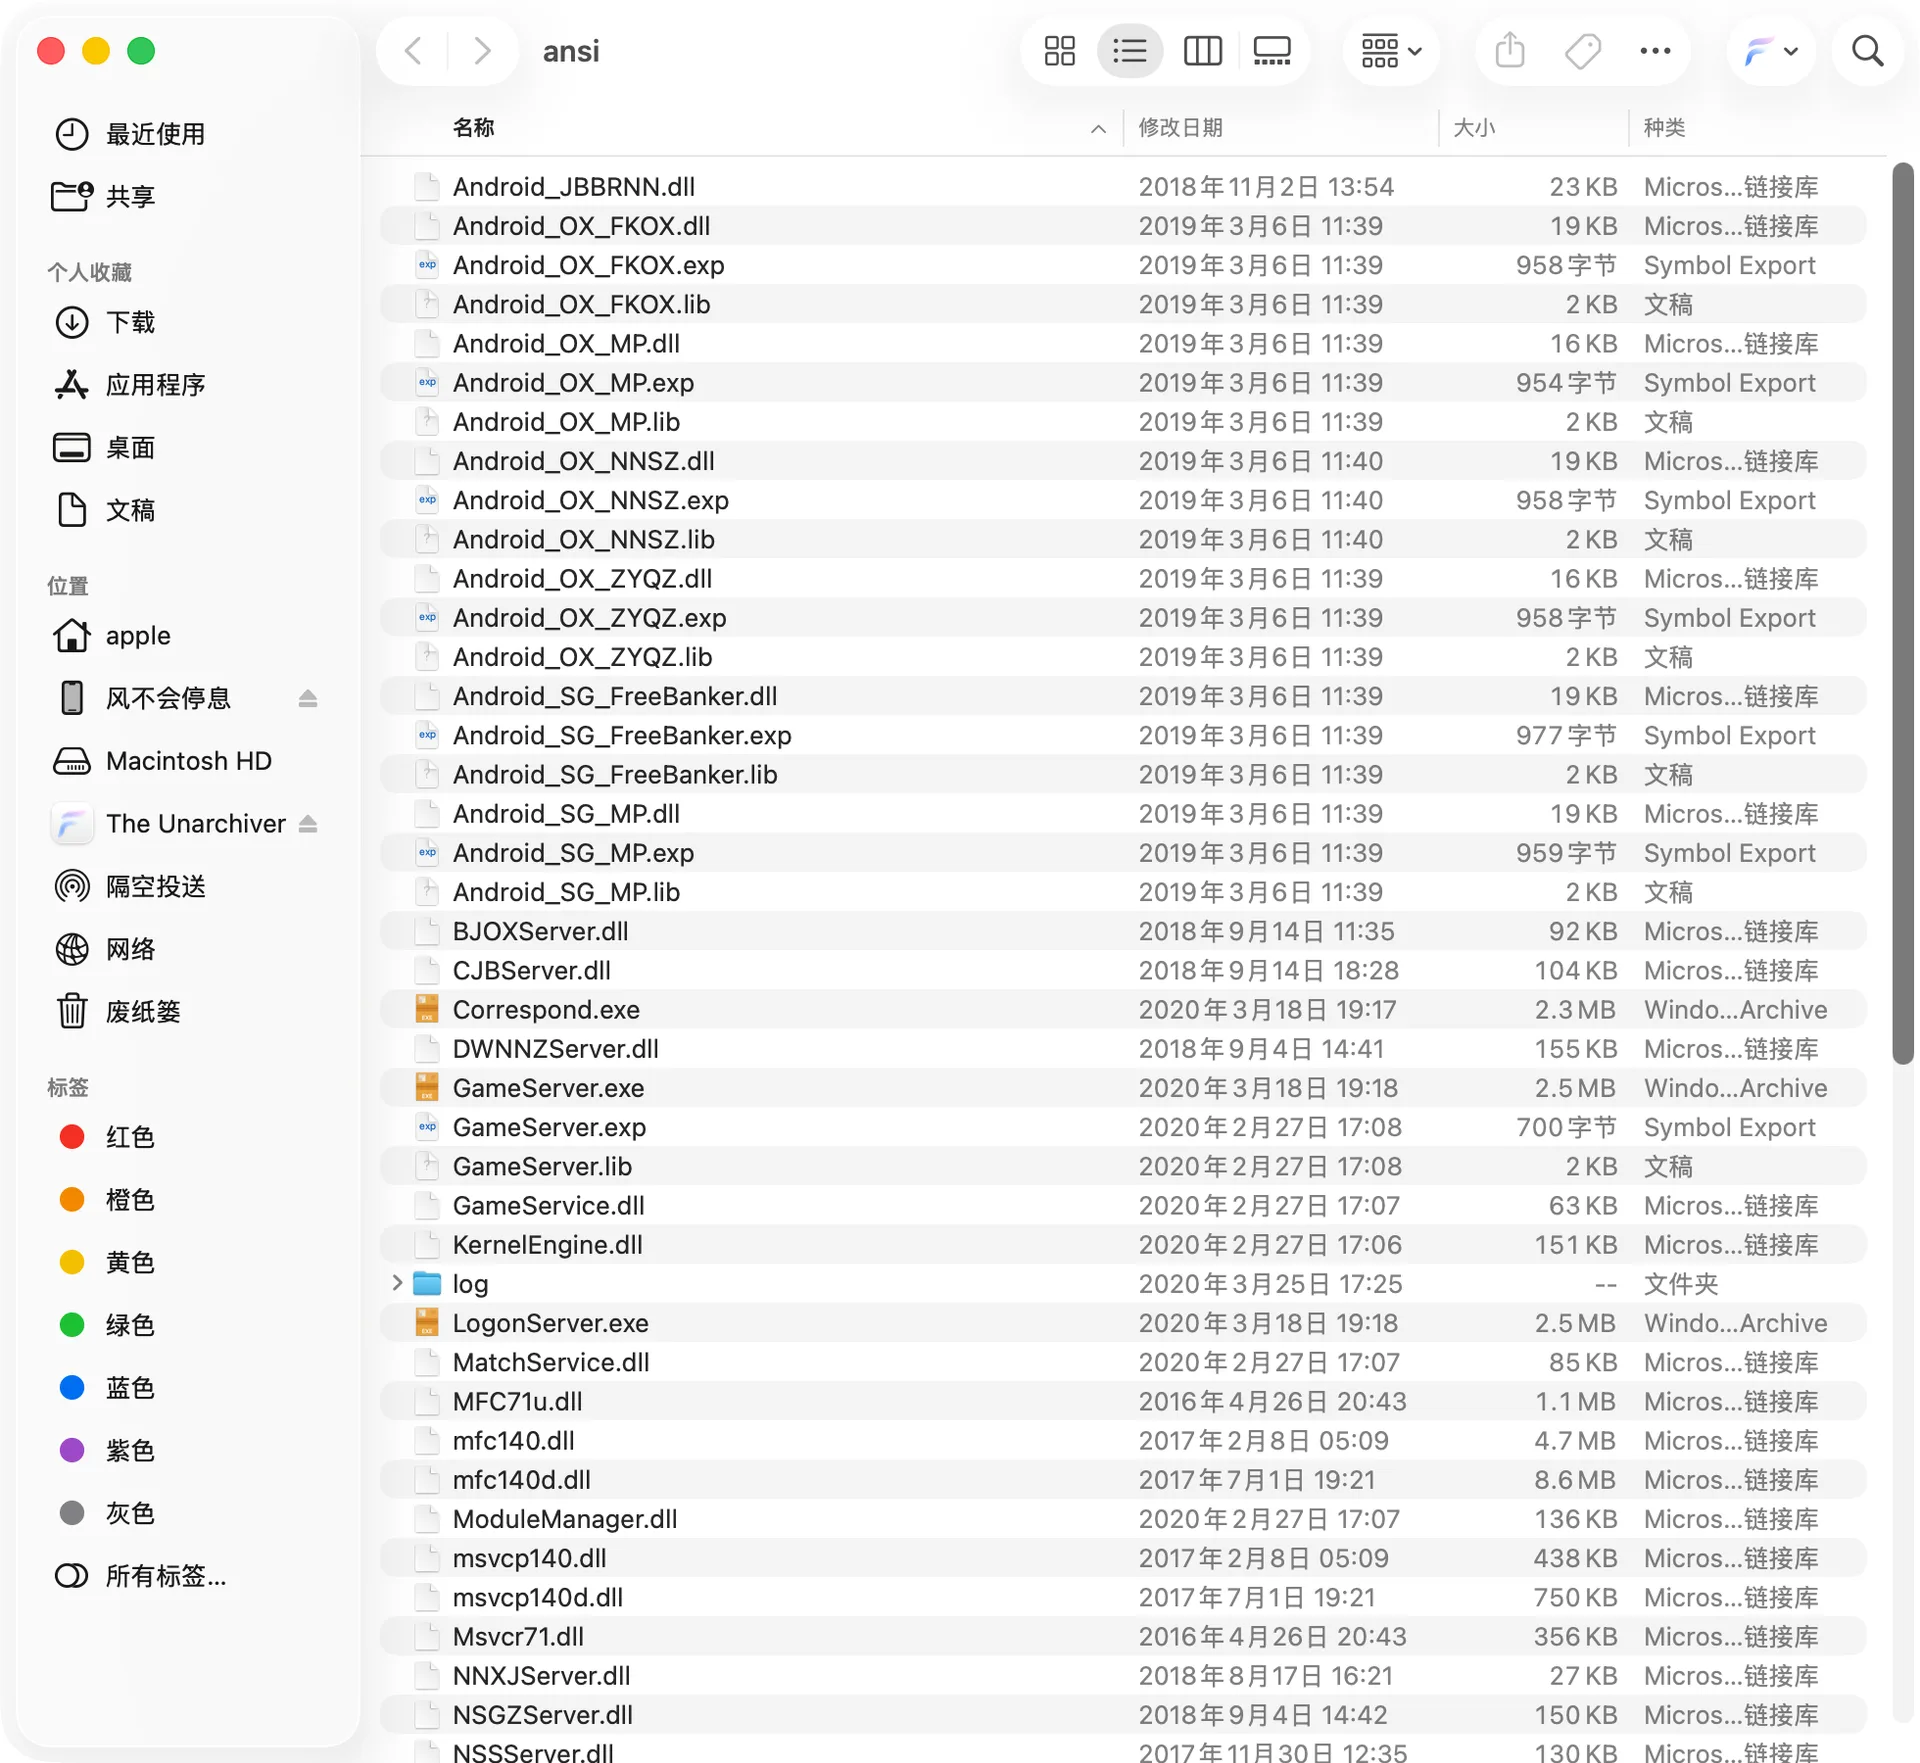Sort by 名称 column header

[474, 128]
